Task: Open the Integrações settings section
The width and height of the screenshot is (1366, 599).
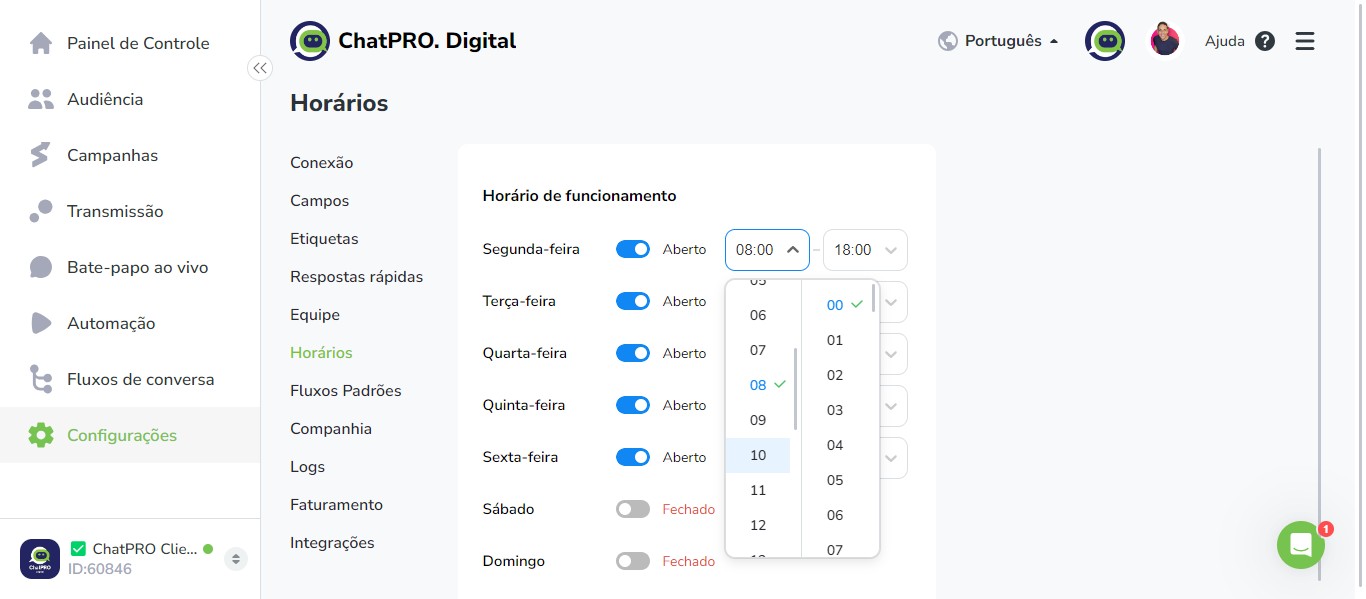Action: click(x=332, y=543)
